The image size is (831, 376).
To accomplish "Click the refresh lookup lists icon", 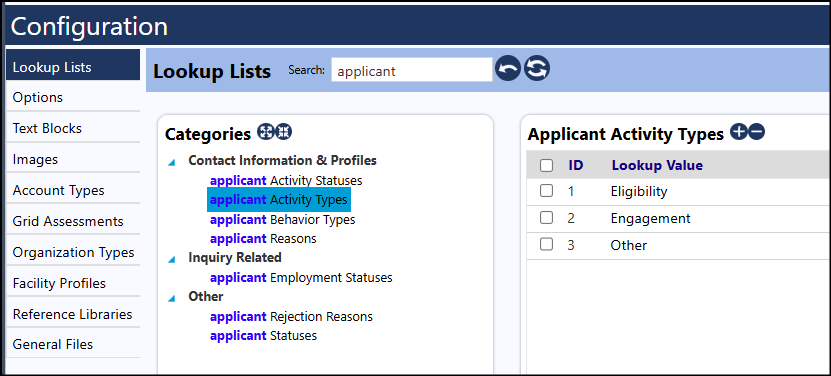I will click(537, 69).
